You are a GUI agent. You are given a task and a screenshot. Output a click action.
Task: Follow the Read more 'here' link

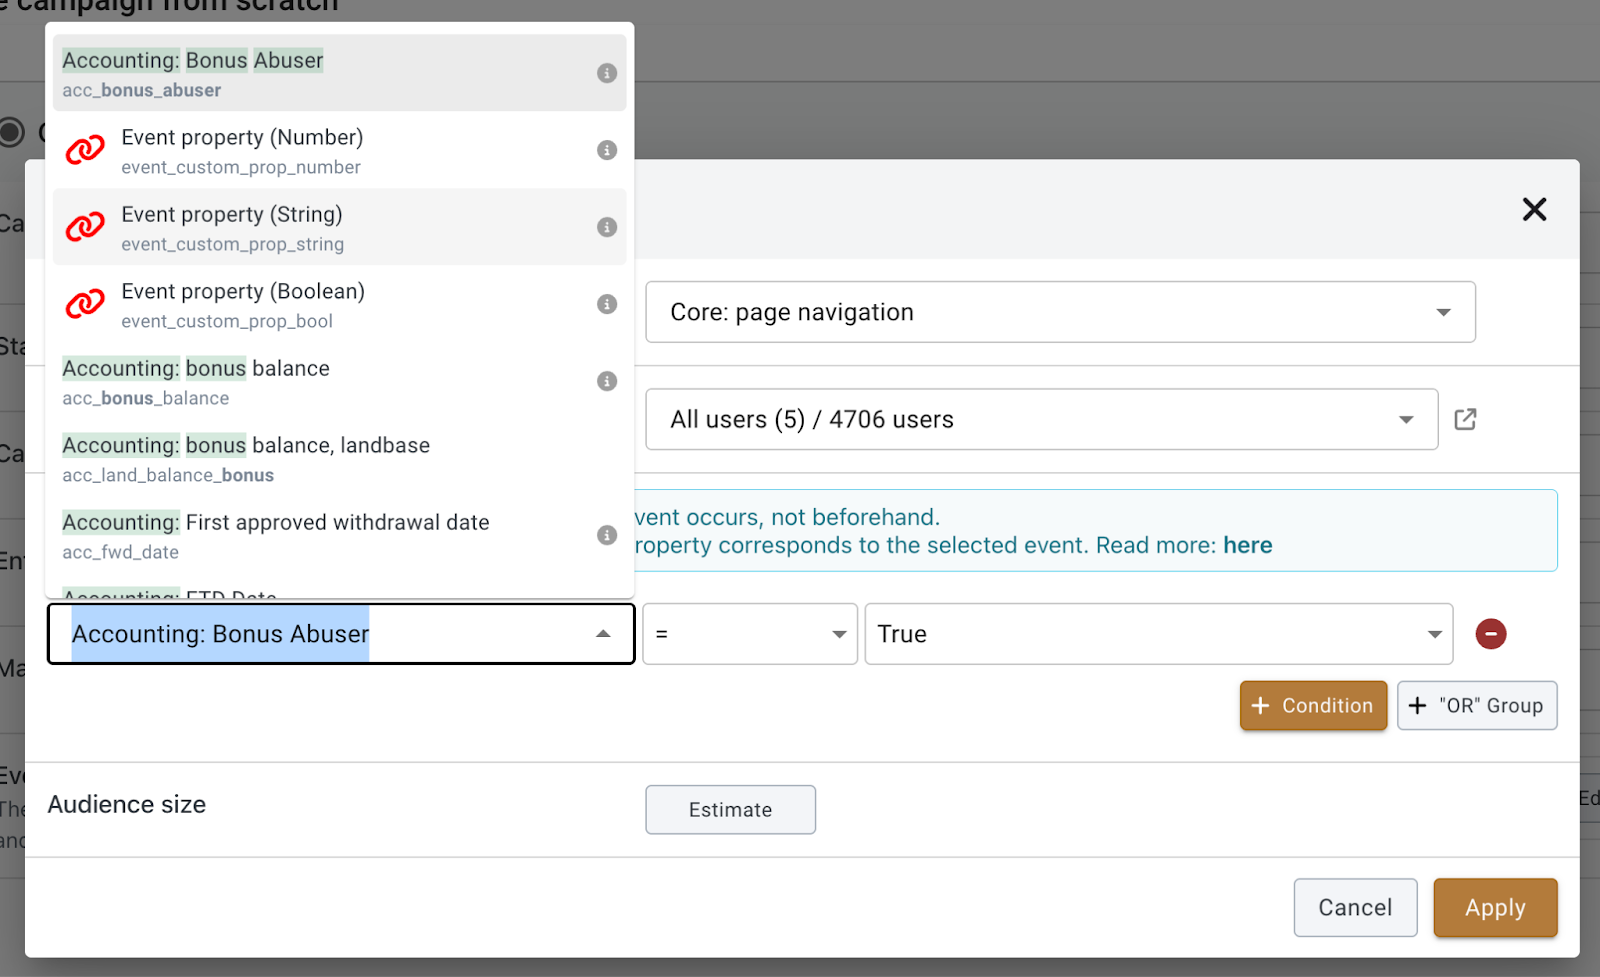[1247, 545]
